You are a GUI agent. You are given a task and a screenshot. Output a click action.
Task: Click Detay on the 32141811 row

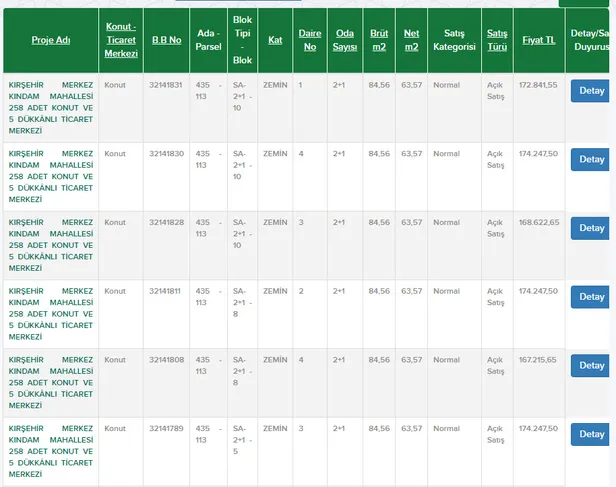point(591,297)
